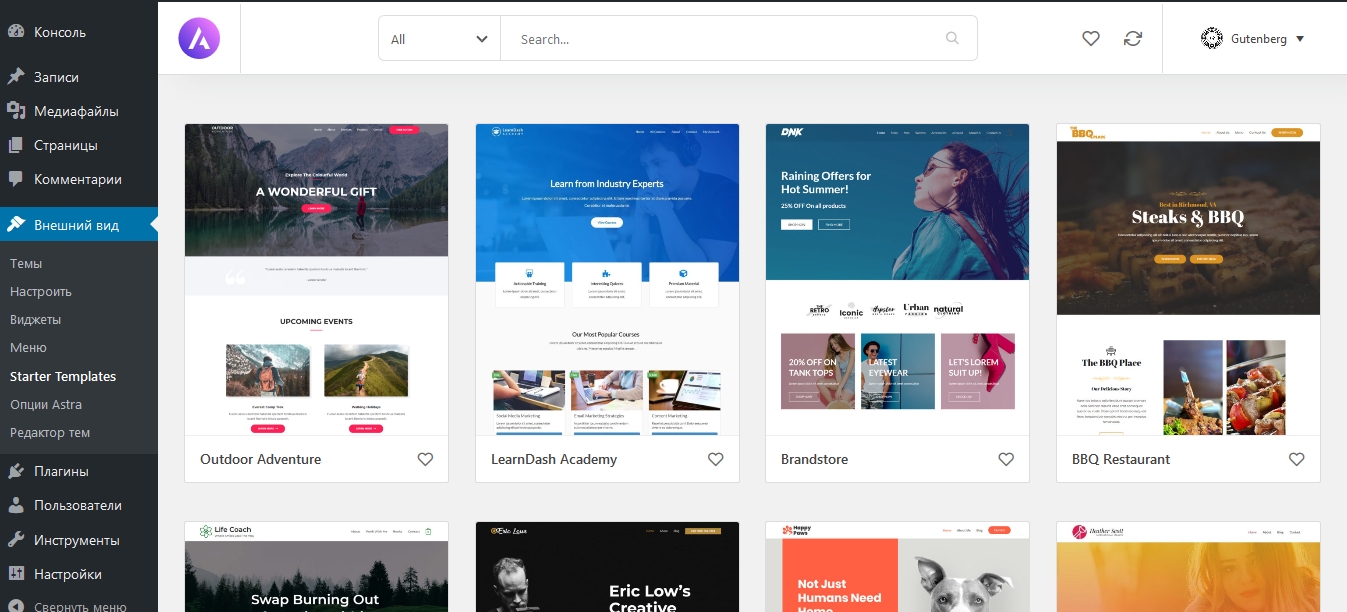1347x612 pixels.
Task: Click the sync library refresh icon
Action: click(1132, 39)
